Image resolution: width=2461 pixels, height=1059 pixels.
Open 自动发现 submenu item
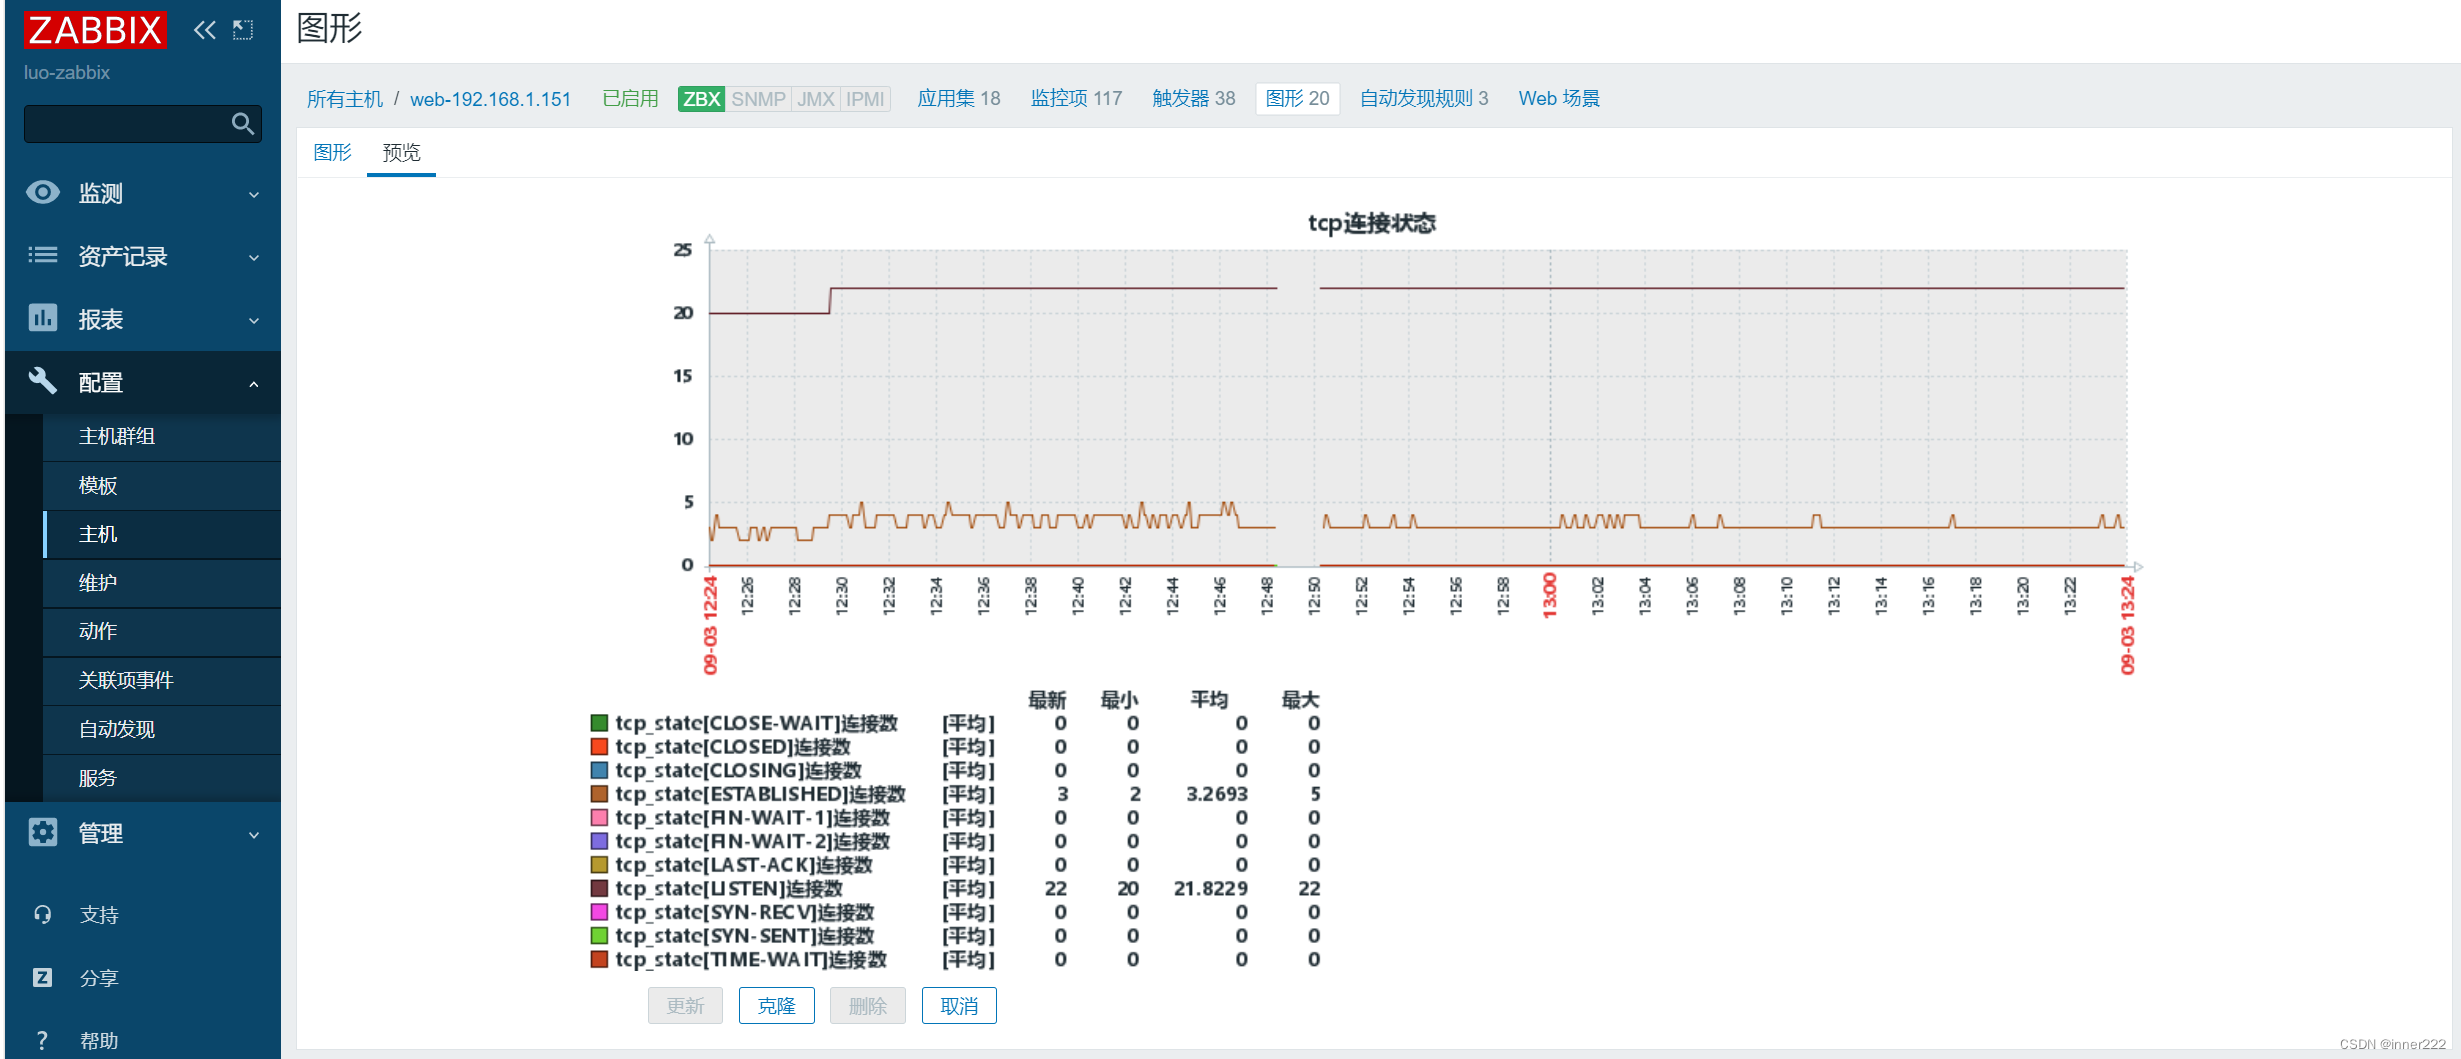162,730
